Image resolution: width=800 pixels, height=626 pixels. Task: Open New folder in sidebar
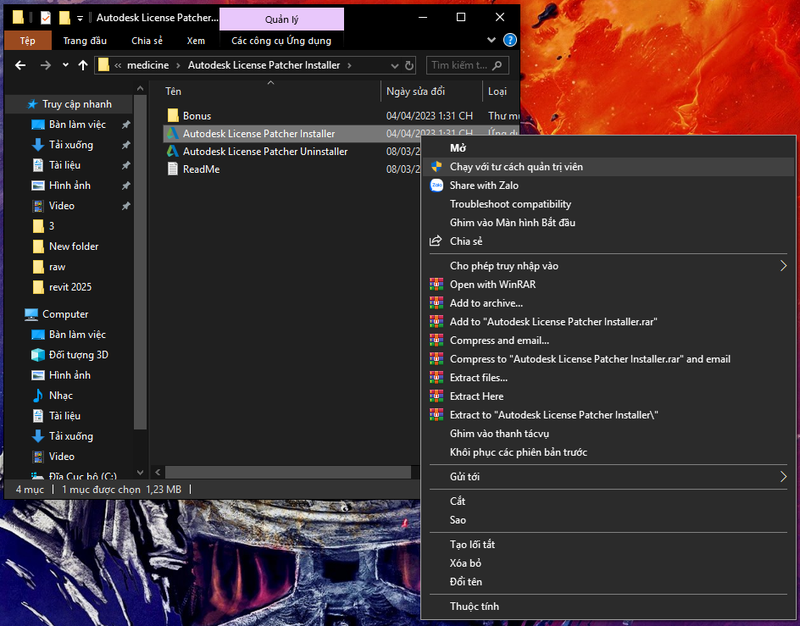point(73,246)
